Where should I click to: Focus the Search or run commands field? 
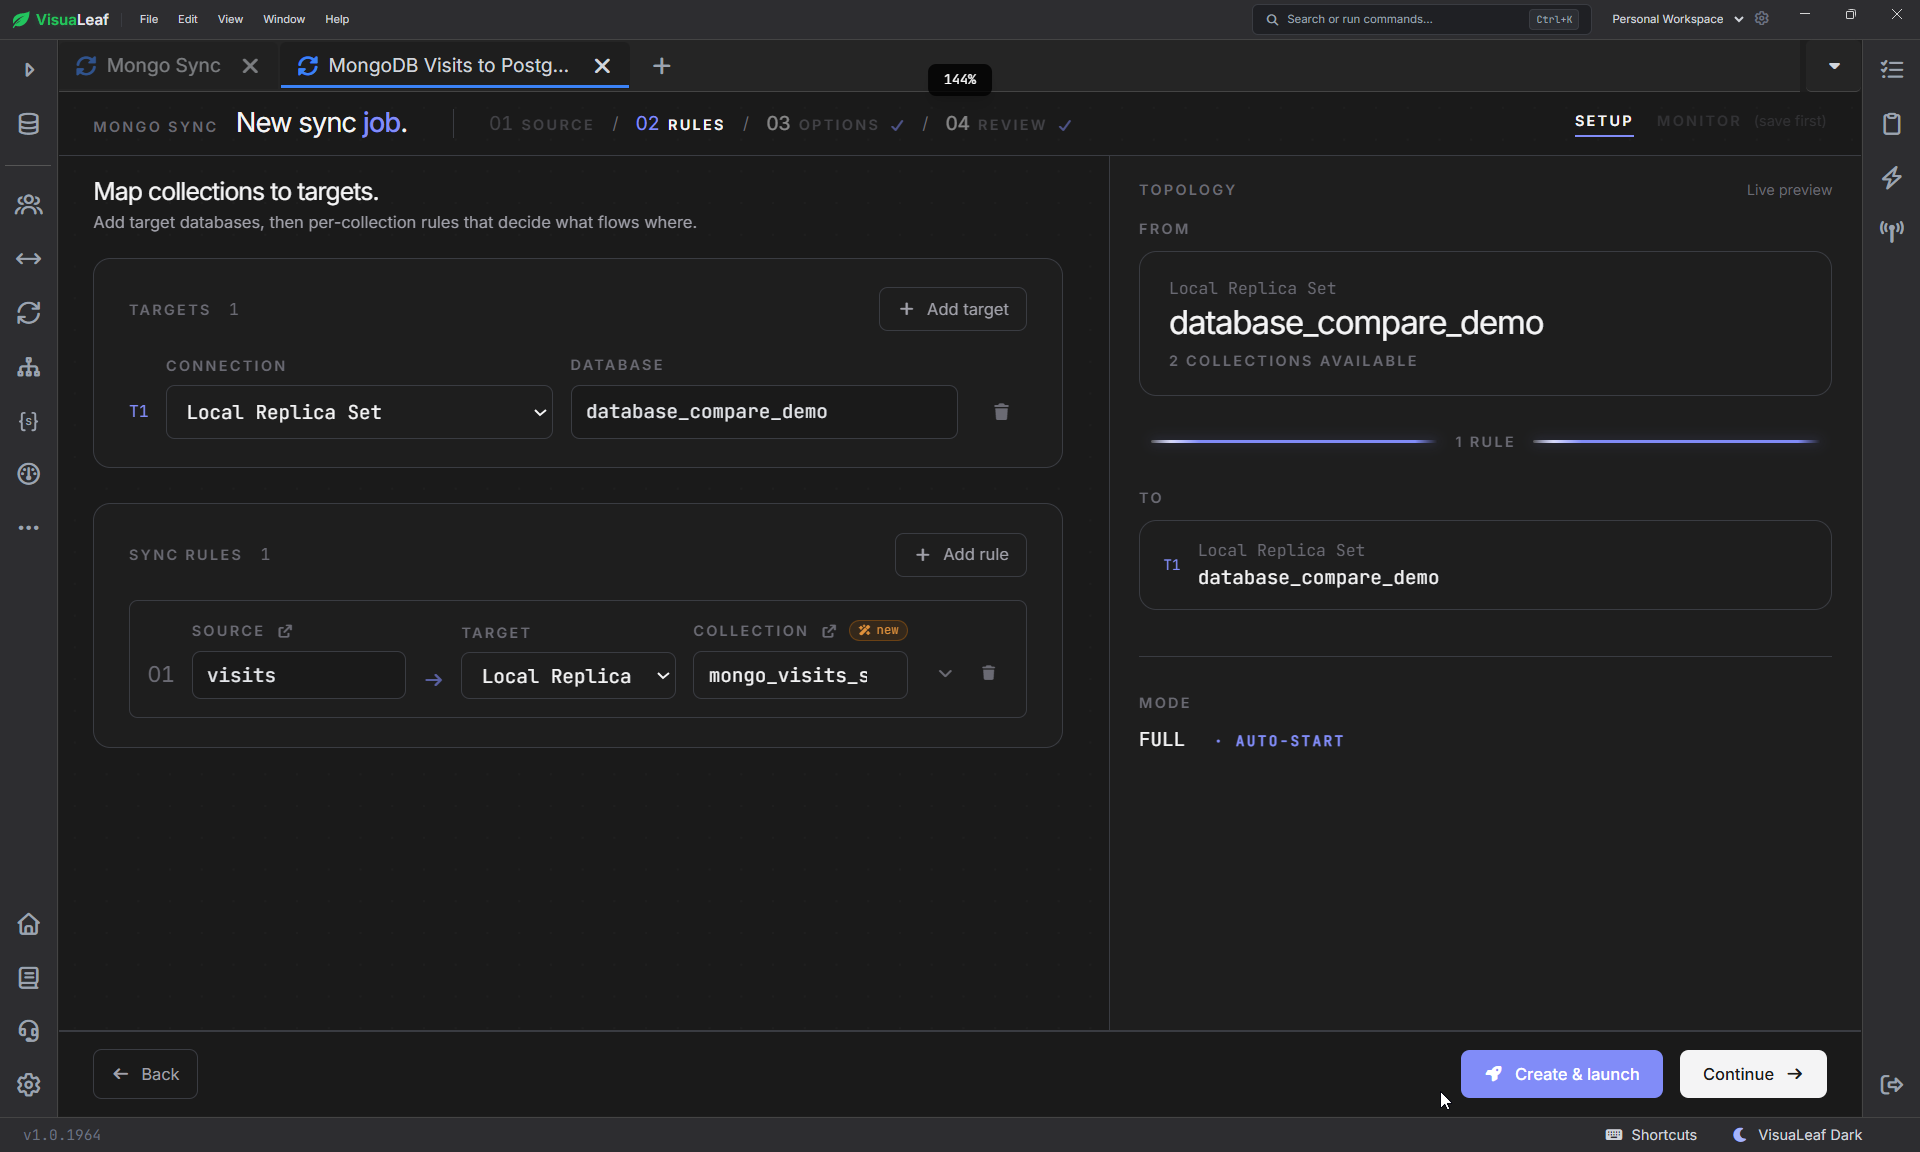pos(1420,19)
